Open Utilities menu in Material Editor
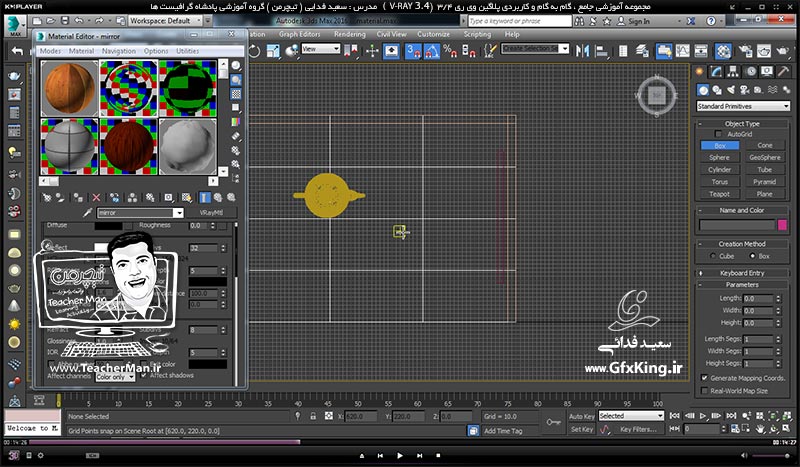Screen dimensions: 800x467 point(187,51)
